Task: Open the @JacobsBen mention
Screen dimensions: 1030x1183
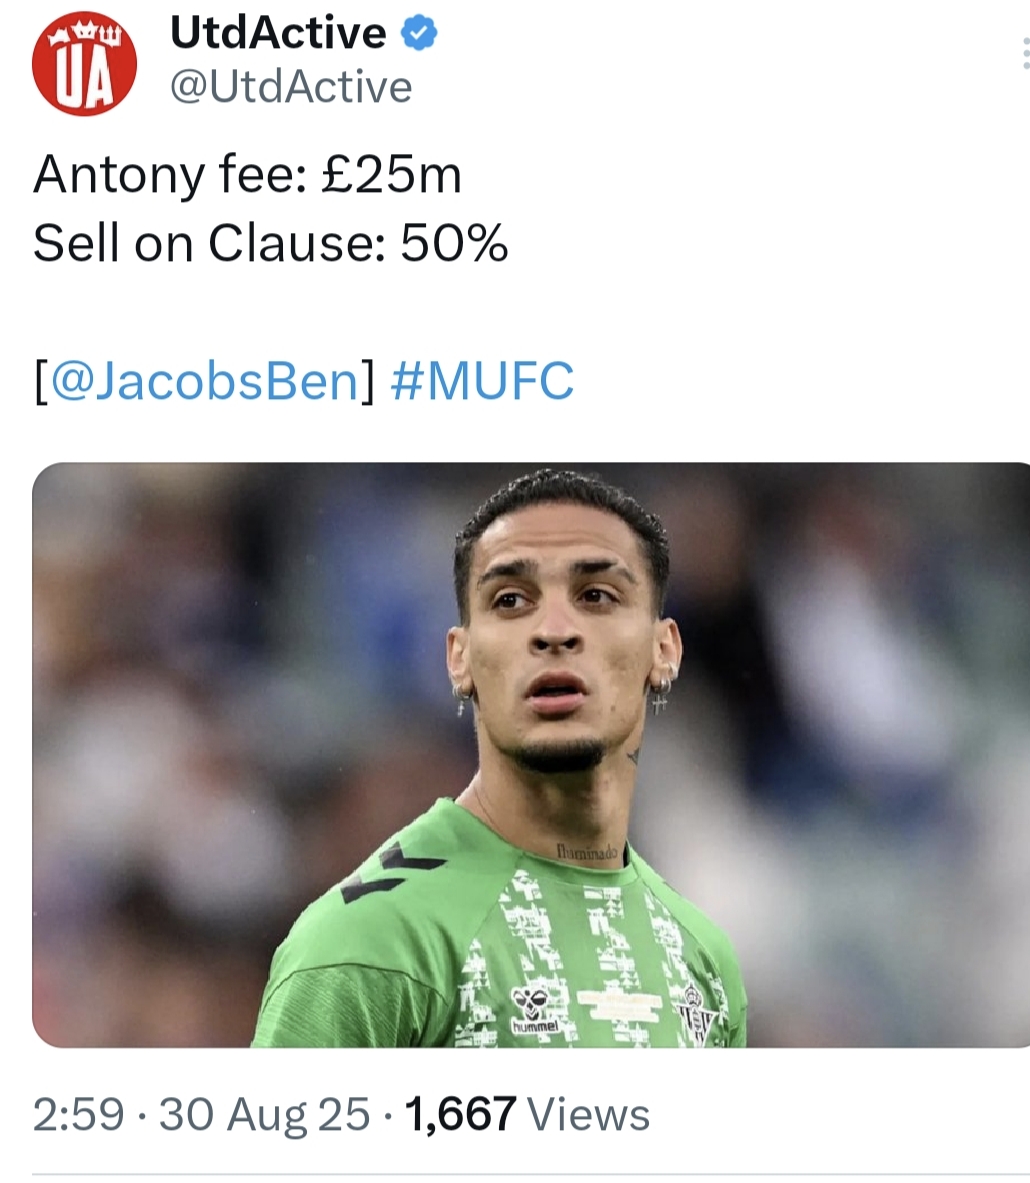Action: (204, 381)
